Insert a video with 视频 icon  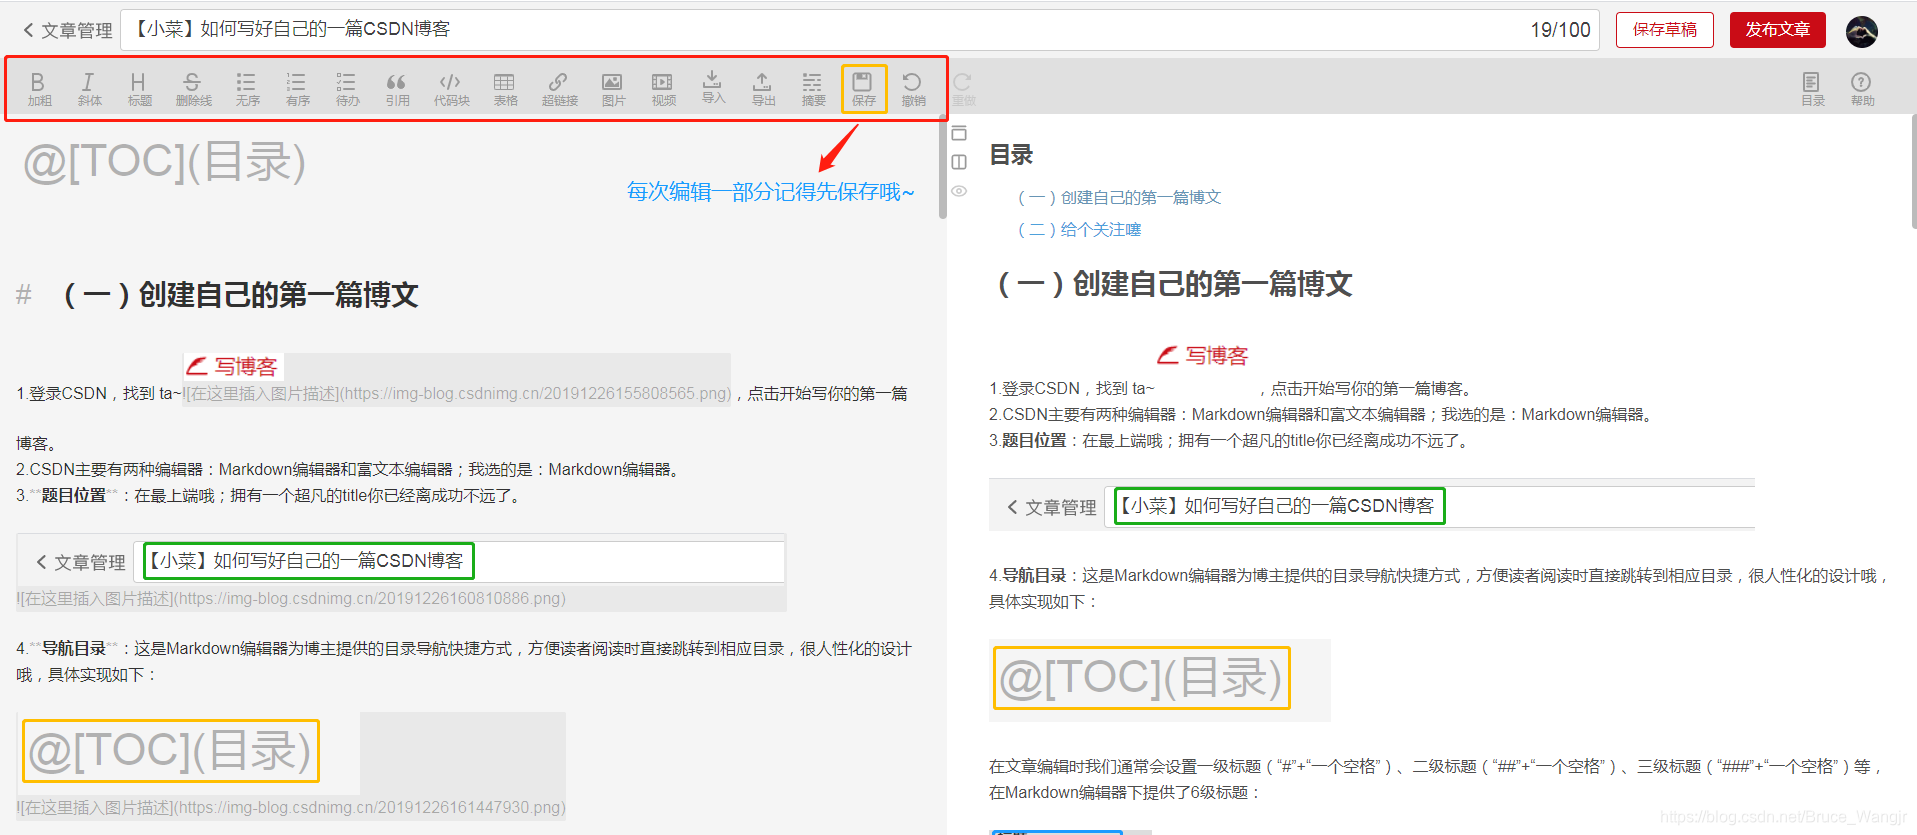point(663,88)
